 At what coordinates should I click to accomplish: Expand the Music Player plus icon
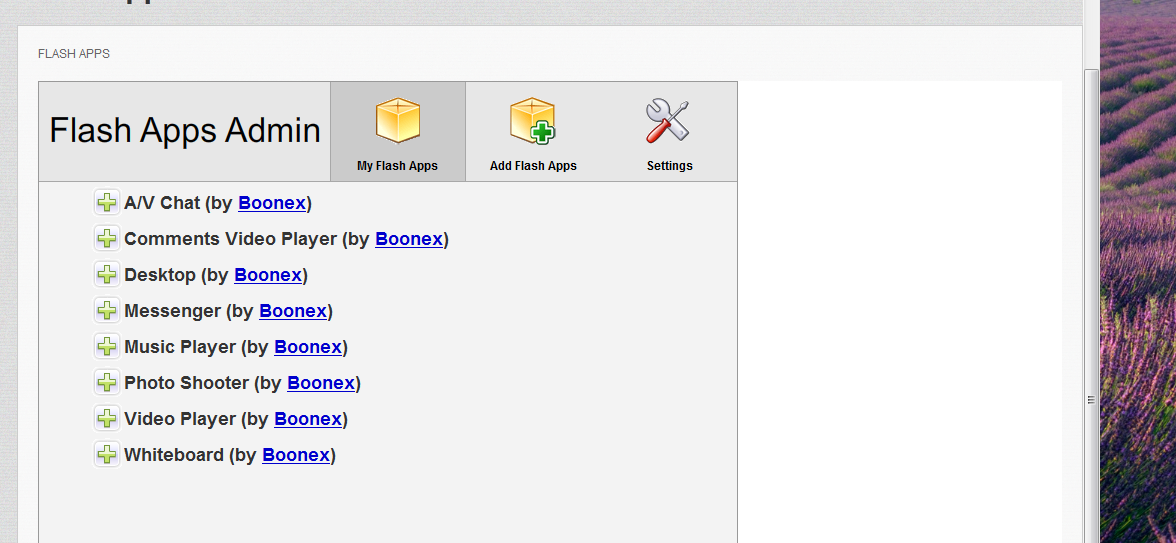pos(106,347)
